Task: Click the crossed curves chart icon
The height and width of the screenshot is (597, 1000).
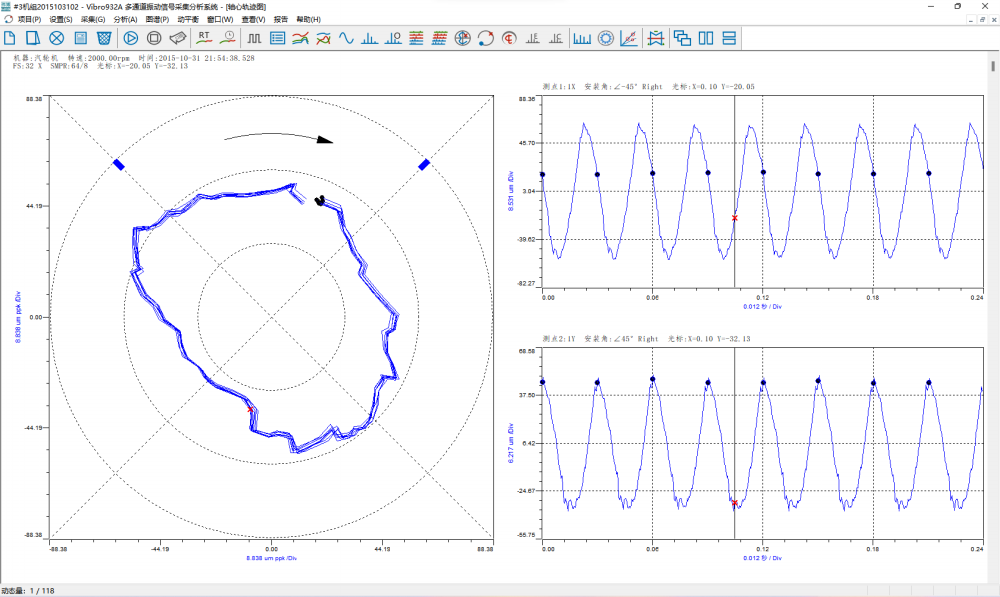Action: [323, 38]
